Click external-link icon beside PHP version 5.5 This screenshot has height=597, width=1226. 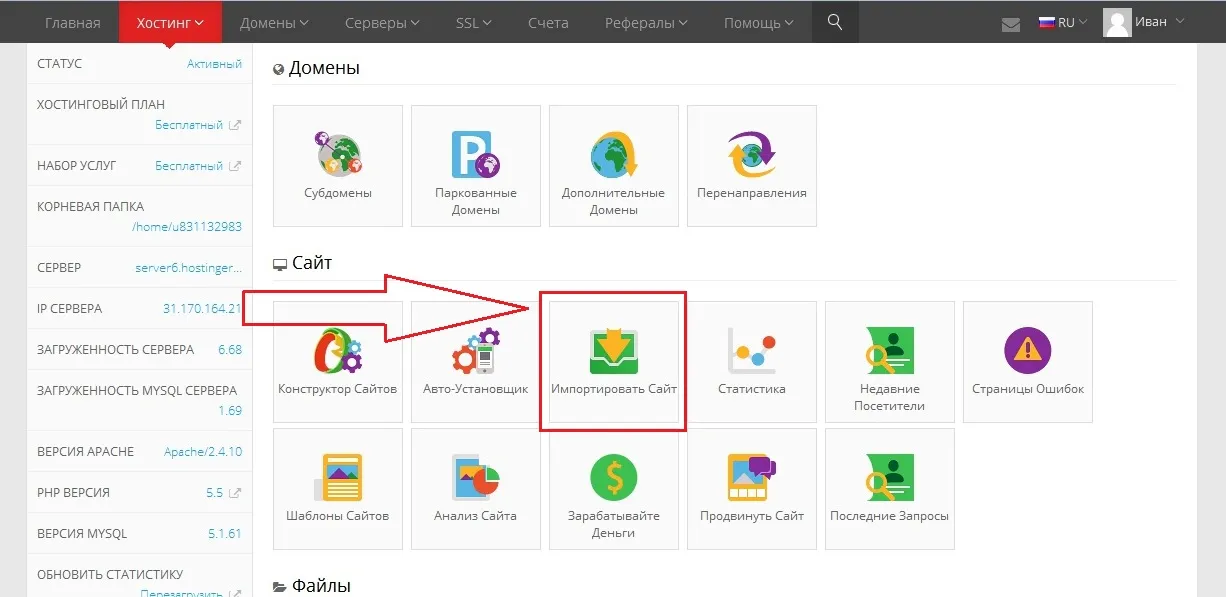[x=235, y=493]
